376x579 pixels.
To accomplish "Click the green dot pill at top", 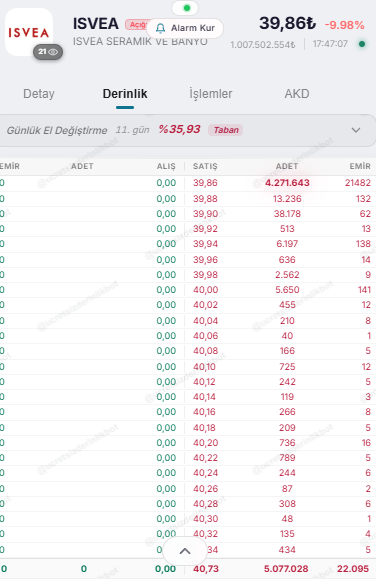I will click(x=185, y=8).
